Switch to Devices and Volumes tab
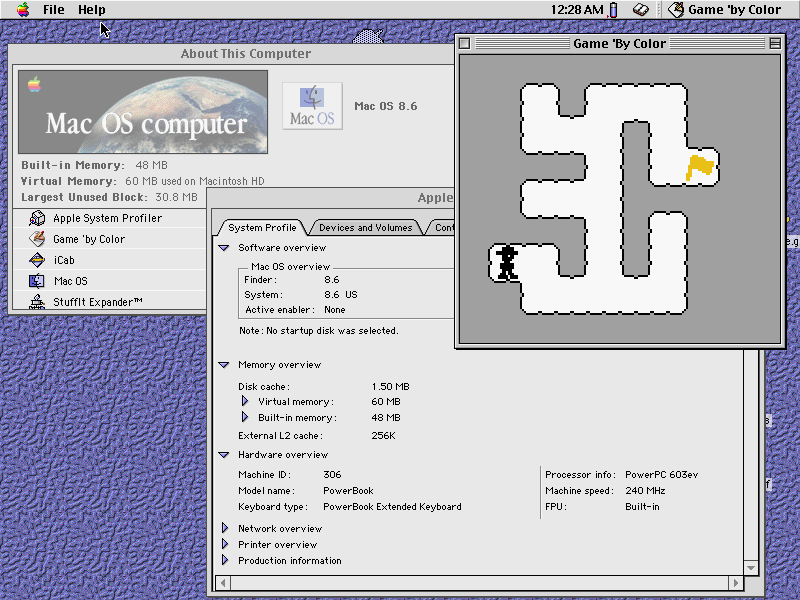Image resolution: width=800 pixels, height=600 pixels. [x=365, y=228]
